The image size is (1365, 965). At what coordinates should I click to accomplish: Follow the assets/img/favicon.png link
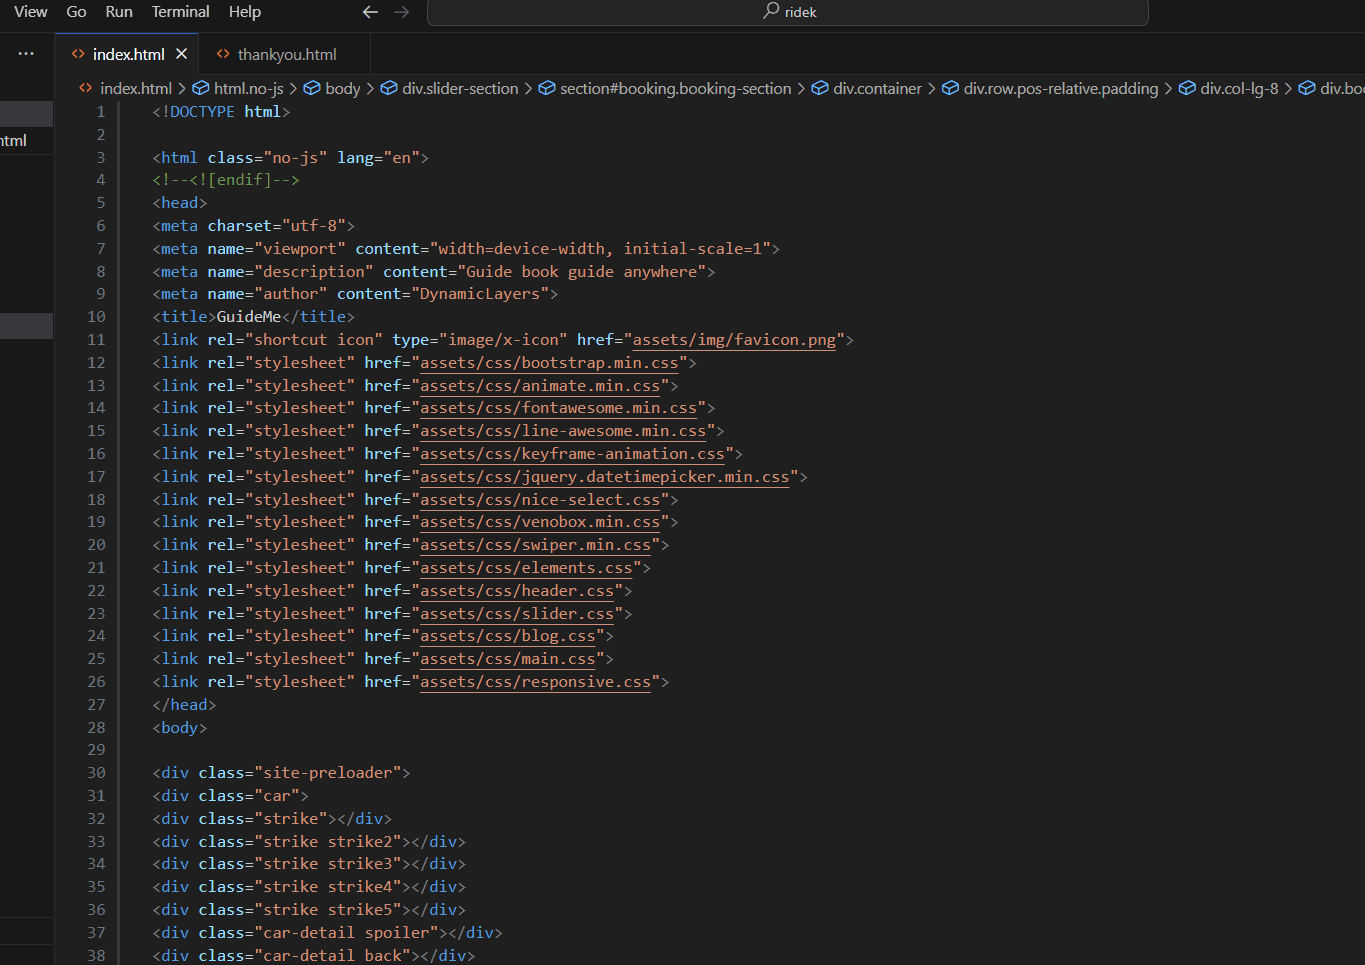pos(734,340)
